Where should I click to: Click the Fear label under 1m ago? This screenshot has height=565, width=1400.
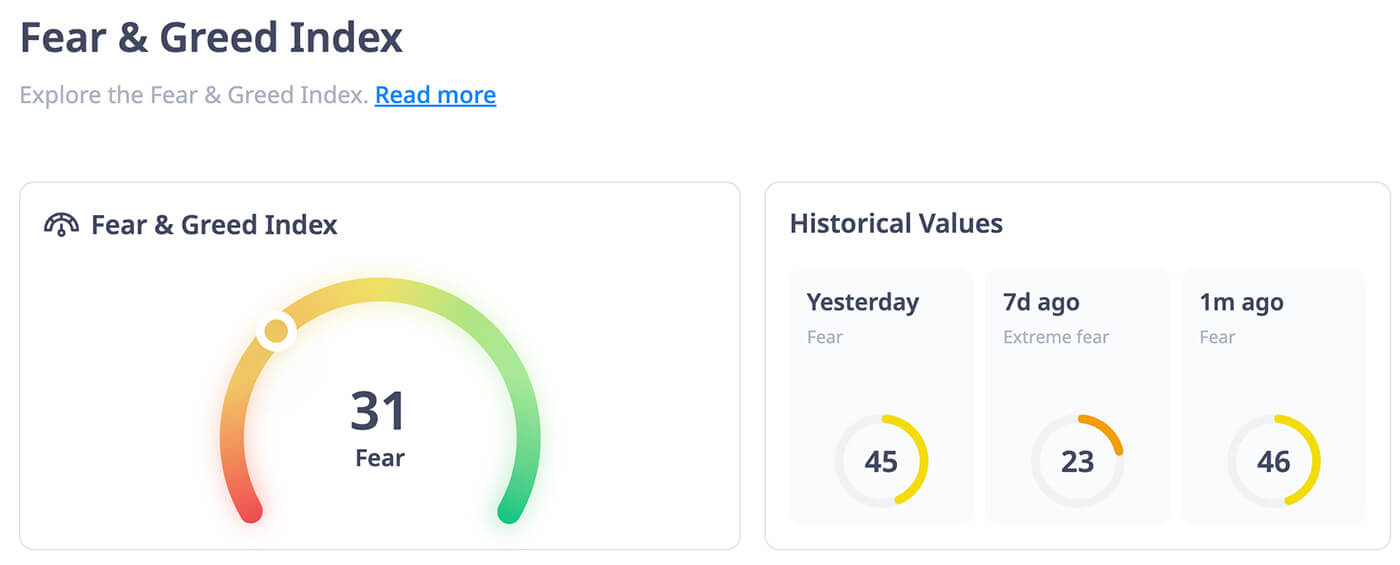click(x=1216, y=337)
